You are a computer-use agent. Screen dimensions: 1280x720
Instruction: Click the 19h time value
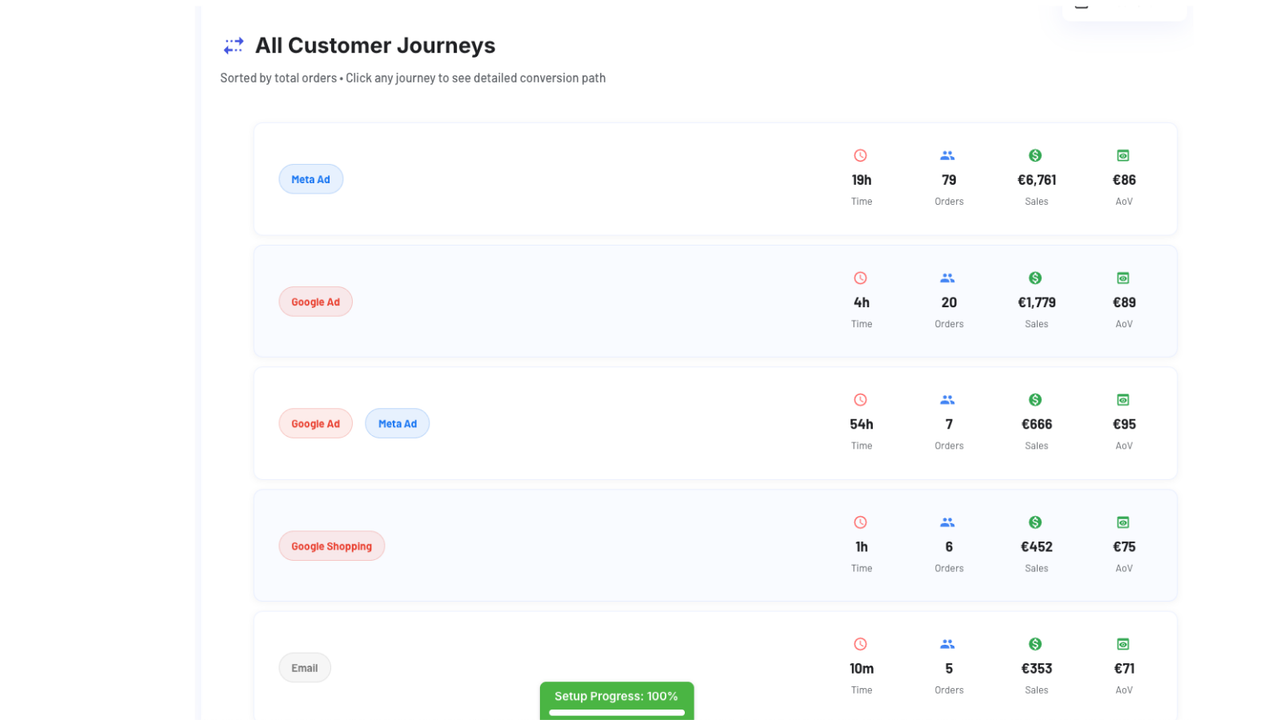coord(861,180)
